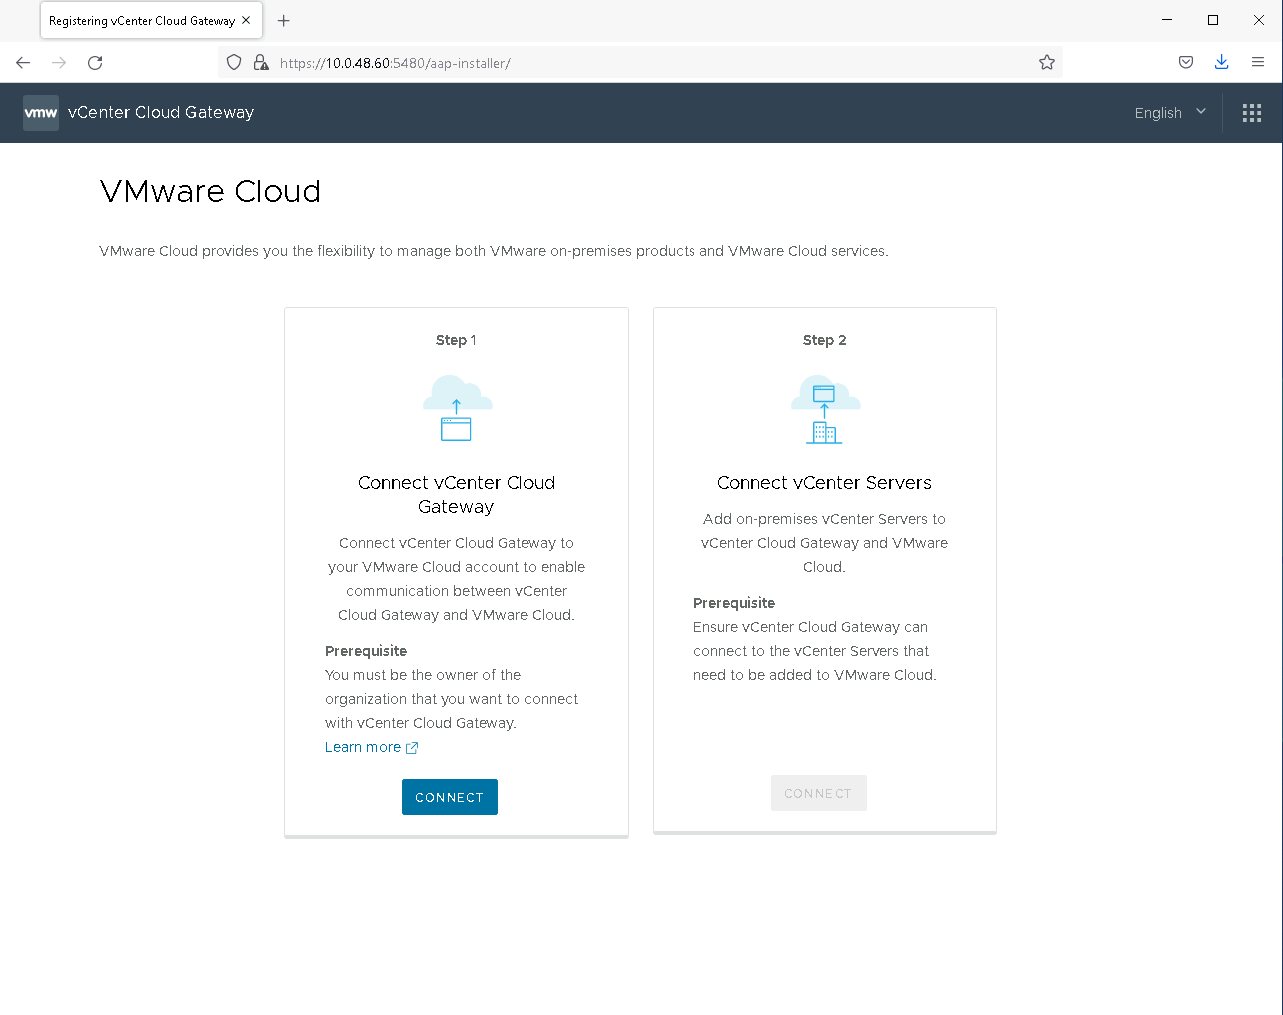
Task: Click the Save to Pocket icon
Action: click(x=1185, y=62)
